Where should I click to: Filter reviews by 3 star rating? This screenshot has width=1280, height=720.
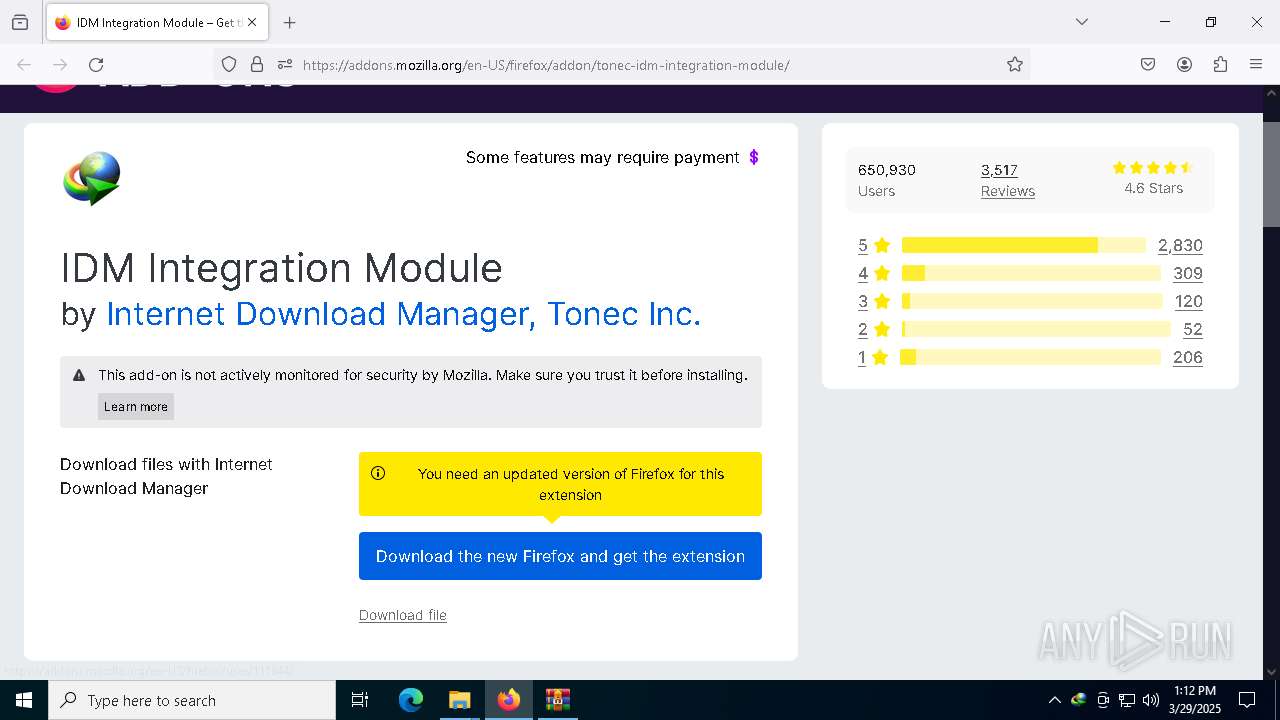(873, 301)
